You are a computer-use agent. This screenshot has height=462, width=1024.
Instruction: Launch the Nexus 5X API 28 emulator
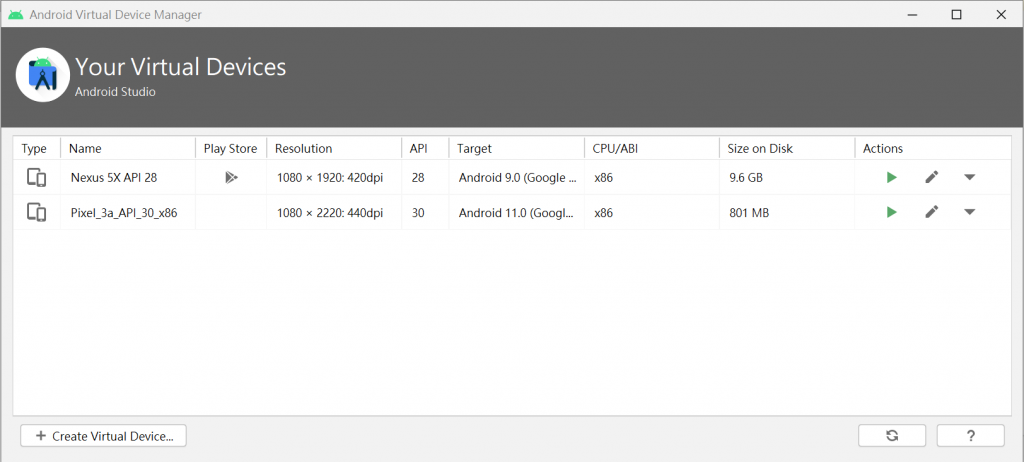[x=891, y=177]
